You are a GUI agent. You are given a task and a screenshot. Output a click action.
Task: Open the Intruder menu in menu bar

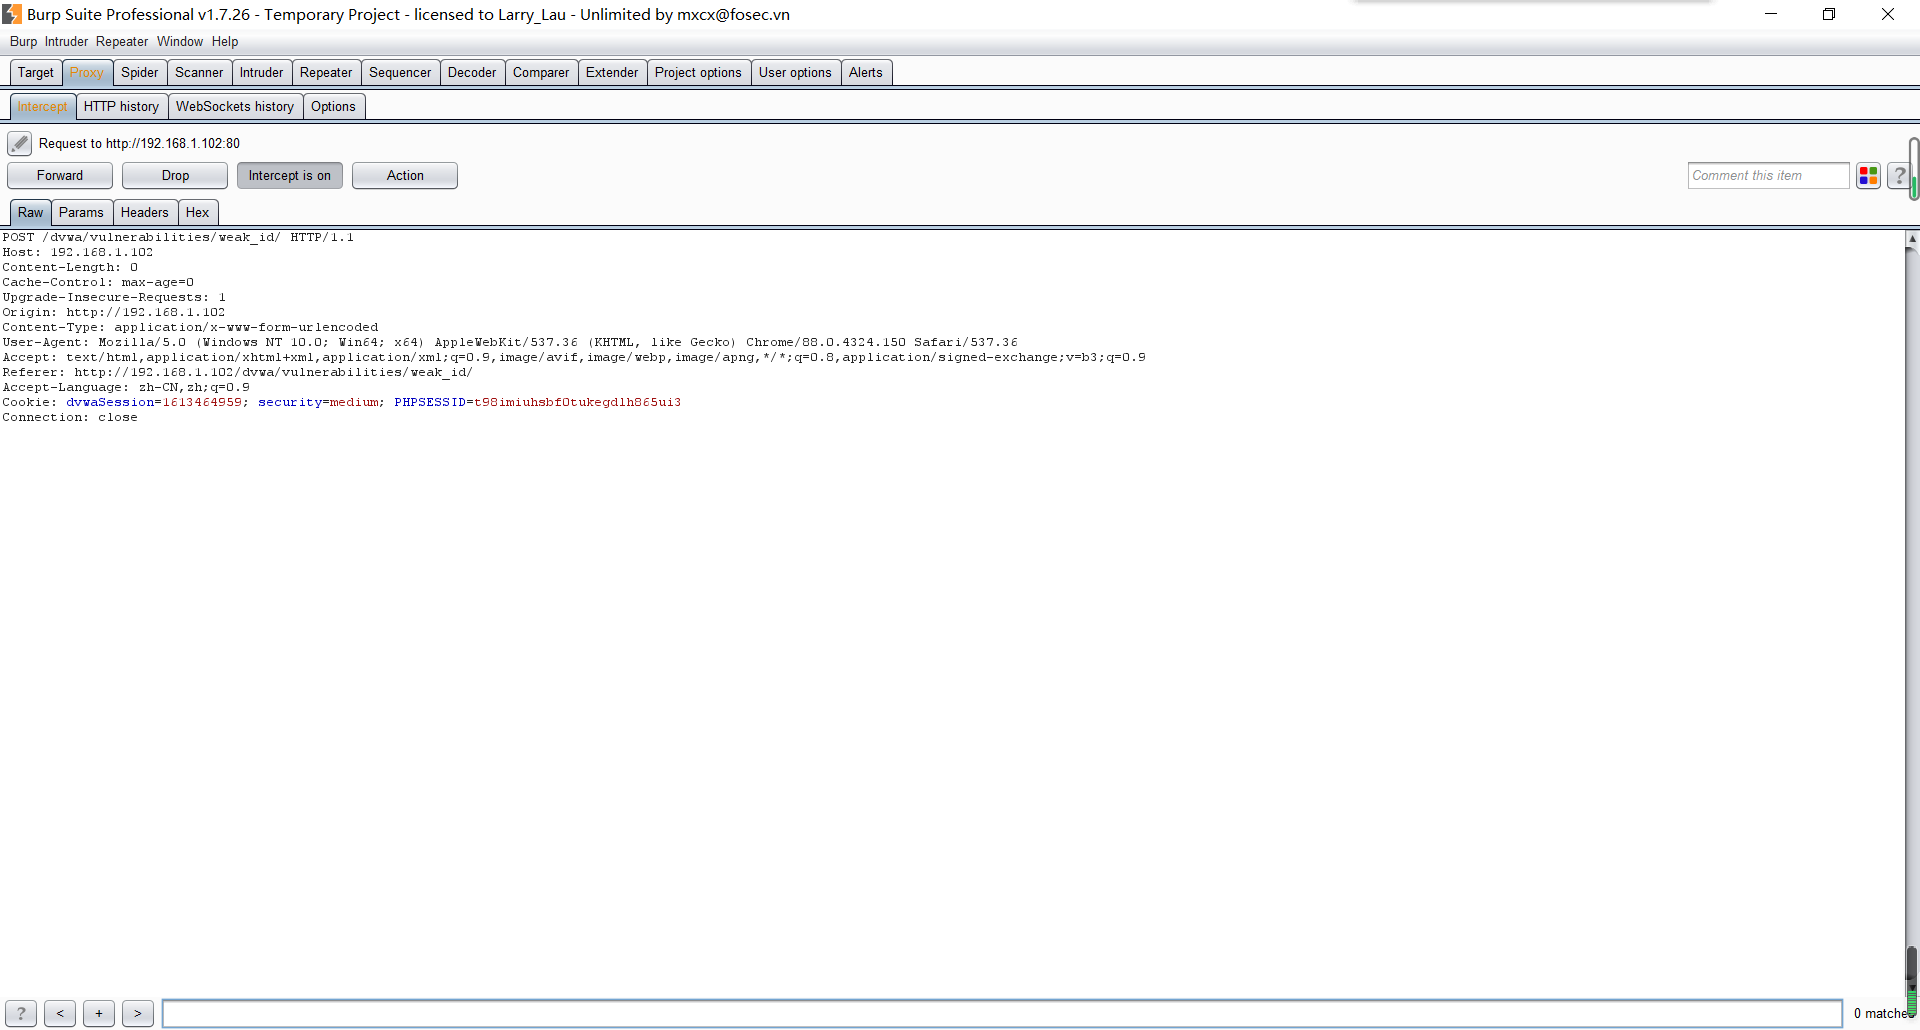[66, 41]
